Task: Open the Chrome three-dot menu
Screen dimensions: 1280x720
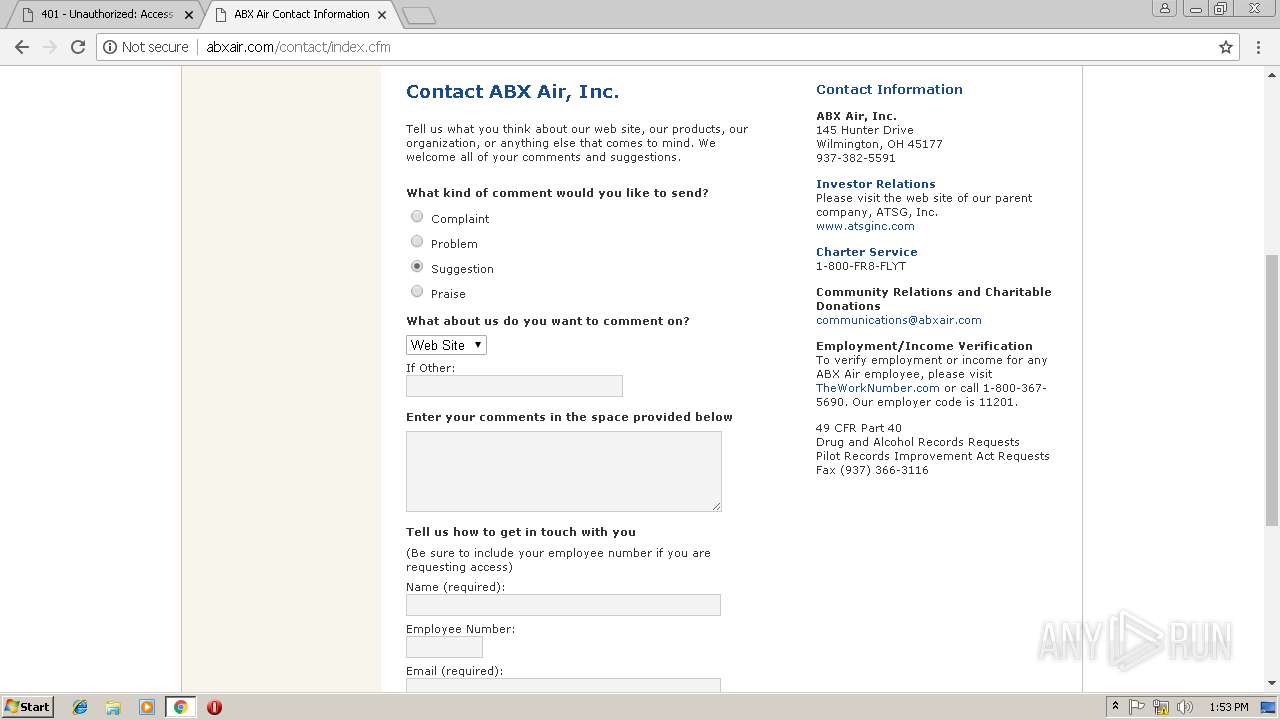Action: [x=1259, y=47]
